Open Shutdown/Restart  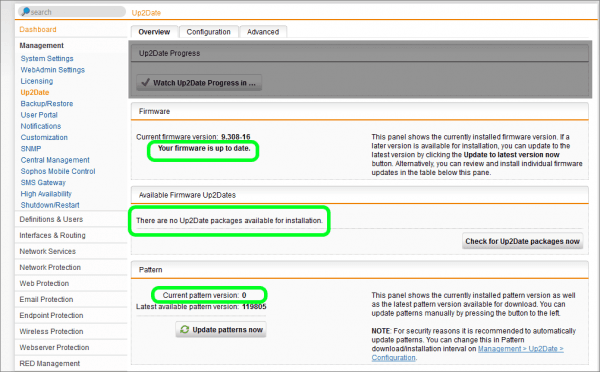tap(50, 205)
